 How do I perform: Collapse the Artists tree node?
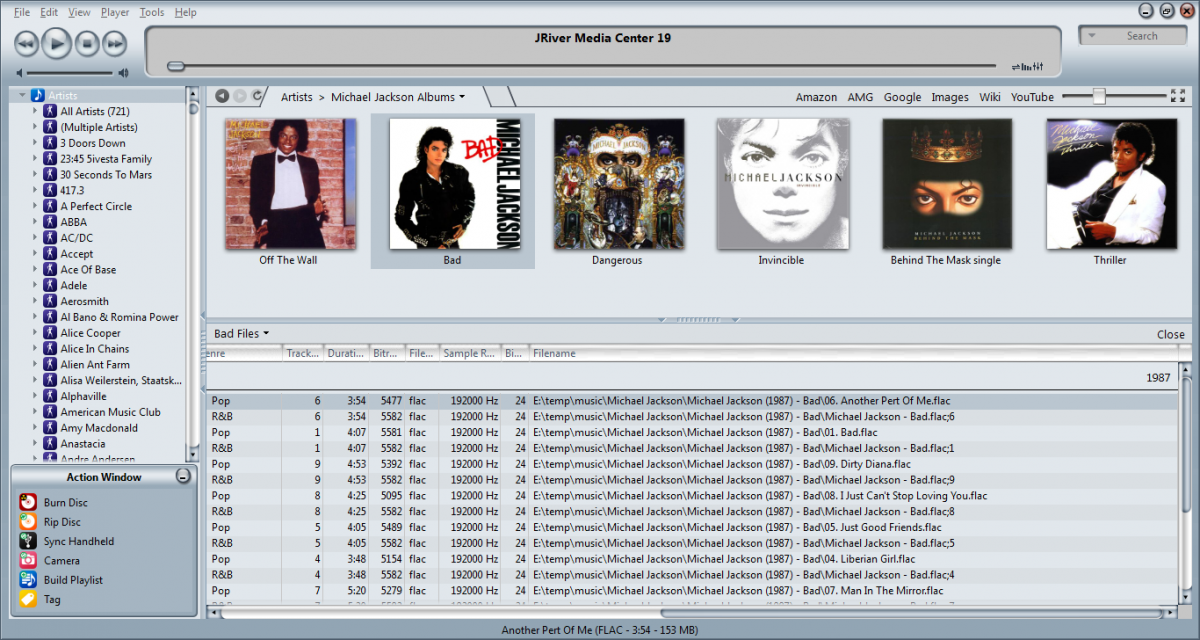22,95
